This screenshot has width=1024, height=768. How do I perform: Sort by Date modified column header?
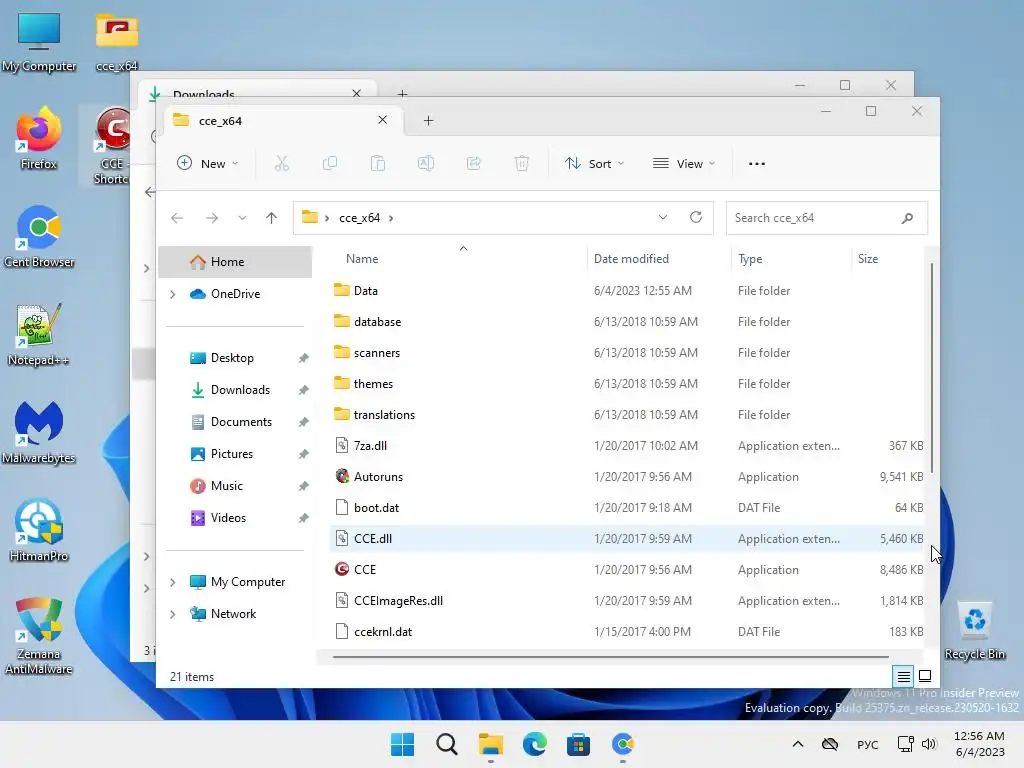[x=631, y=259]
